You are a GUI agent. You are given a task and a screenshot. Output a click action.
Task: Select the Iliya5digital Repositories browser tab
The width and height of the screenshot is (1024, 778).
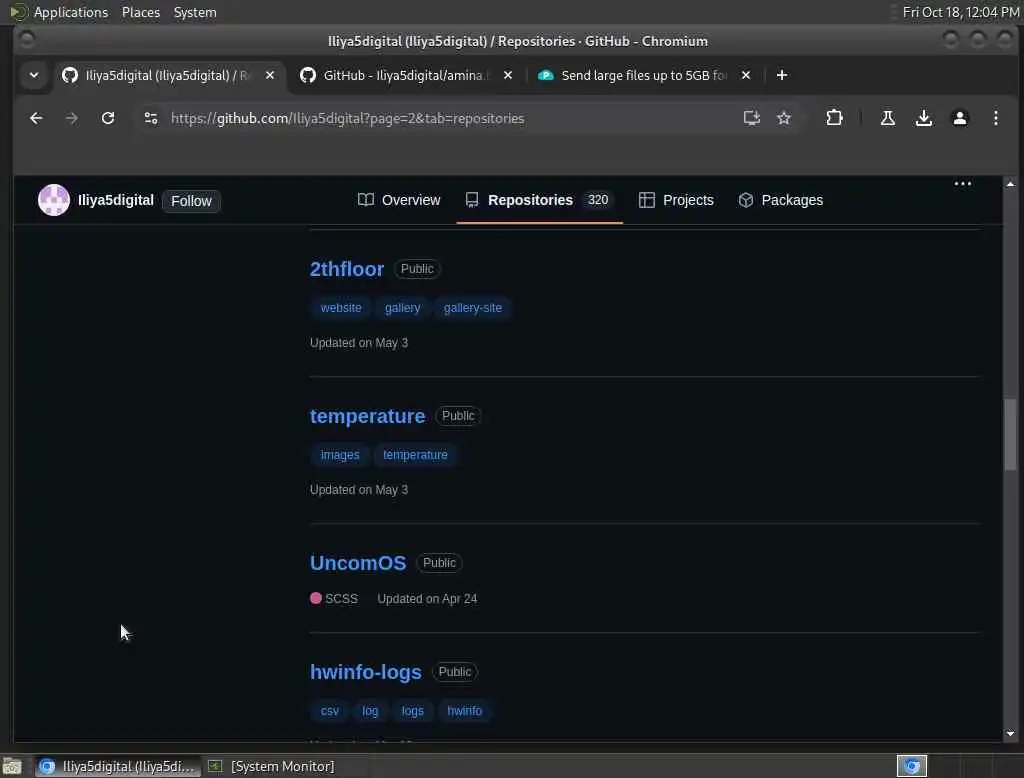point(168,75)
